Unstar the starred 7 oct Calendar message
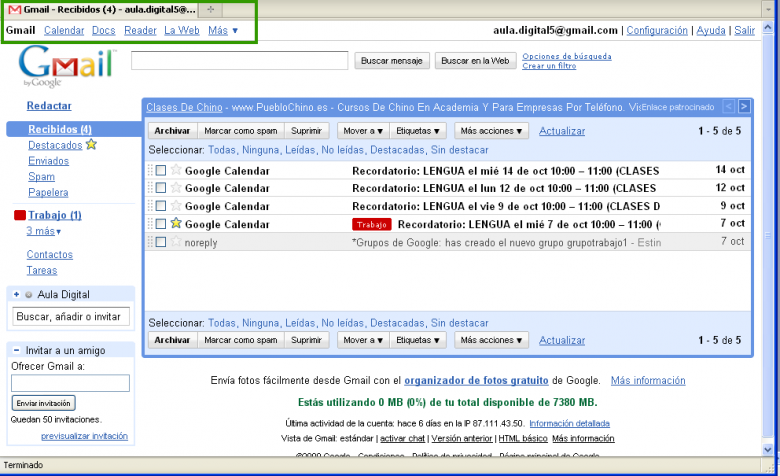This screenshot has width=780, height=476. tap(176, 223)
